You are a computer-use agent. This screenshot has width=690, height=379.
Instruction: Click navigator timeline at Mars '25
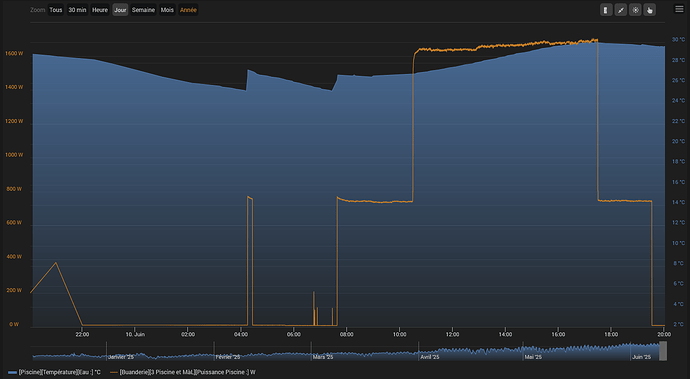coord(323,357)
